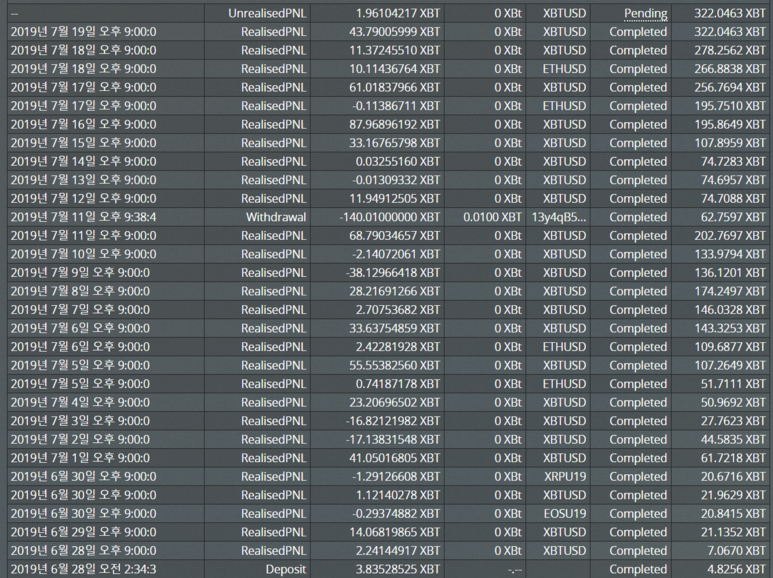This screenshot has width=773, height=578.
Task: Click balance 195.8649 XBT
Action: pos(730,124)
